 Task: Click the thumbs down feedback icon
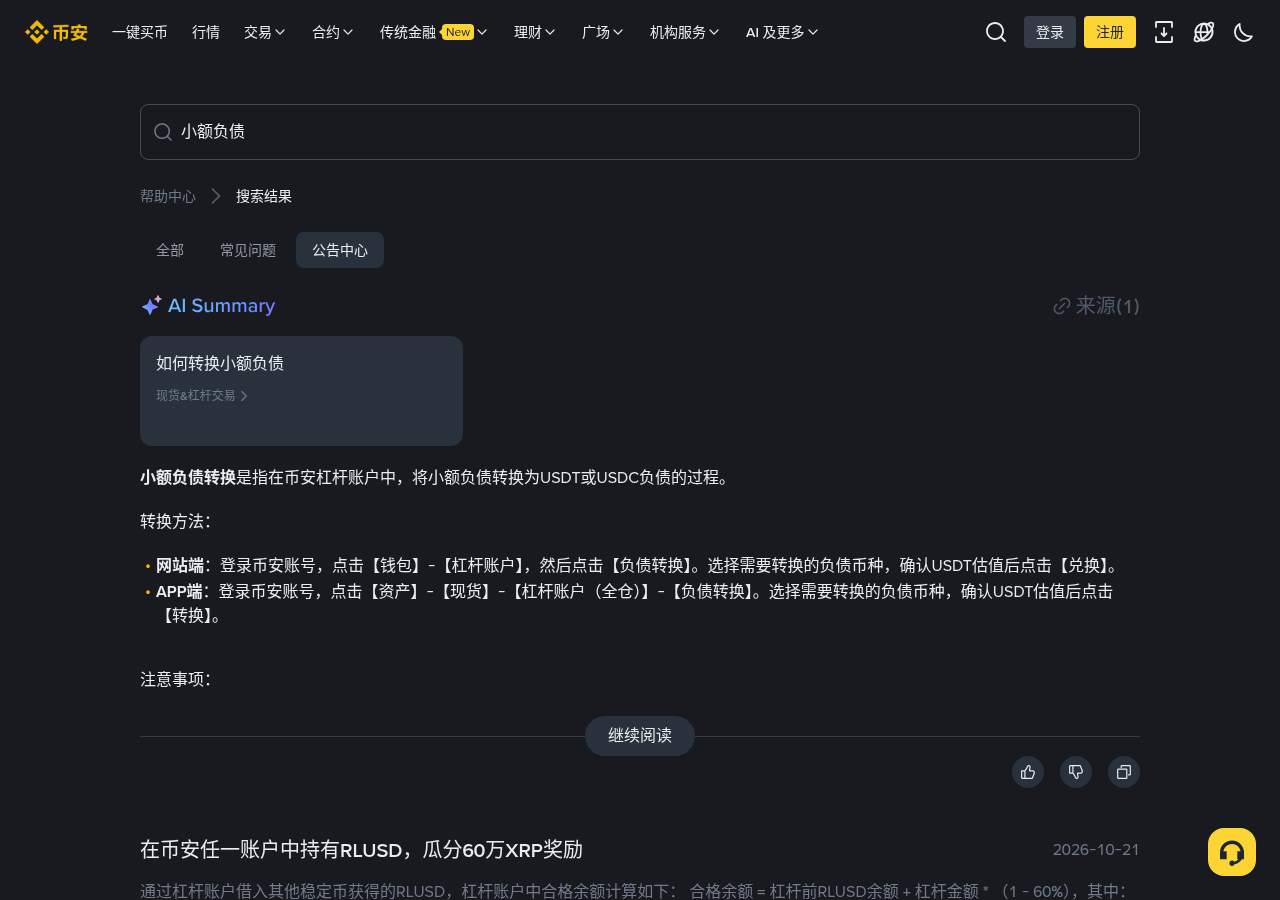coord(1076,772)
